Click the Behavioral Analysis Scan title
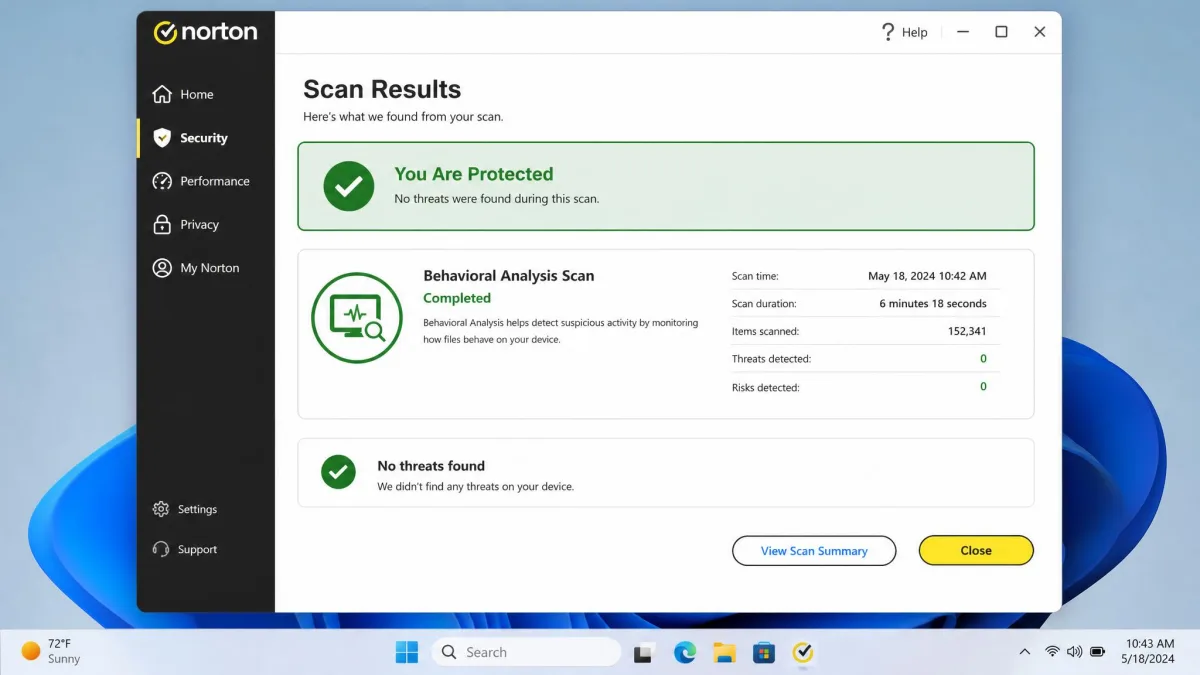 [509, 276]
